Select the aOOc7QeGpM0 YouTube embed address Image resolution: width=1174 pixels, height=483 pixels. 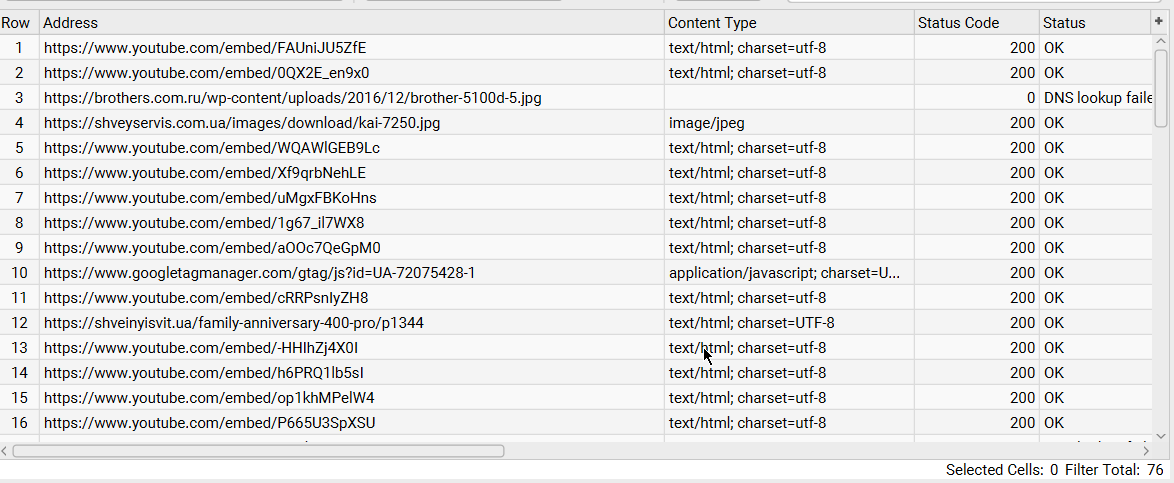click(x=212, y=247)
